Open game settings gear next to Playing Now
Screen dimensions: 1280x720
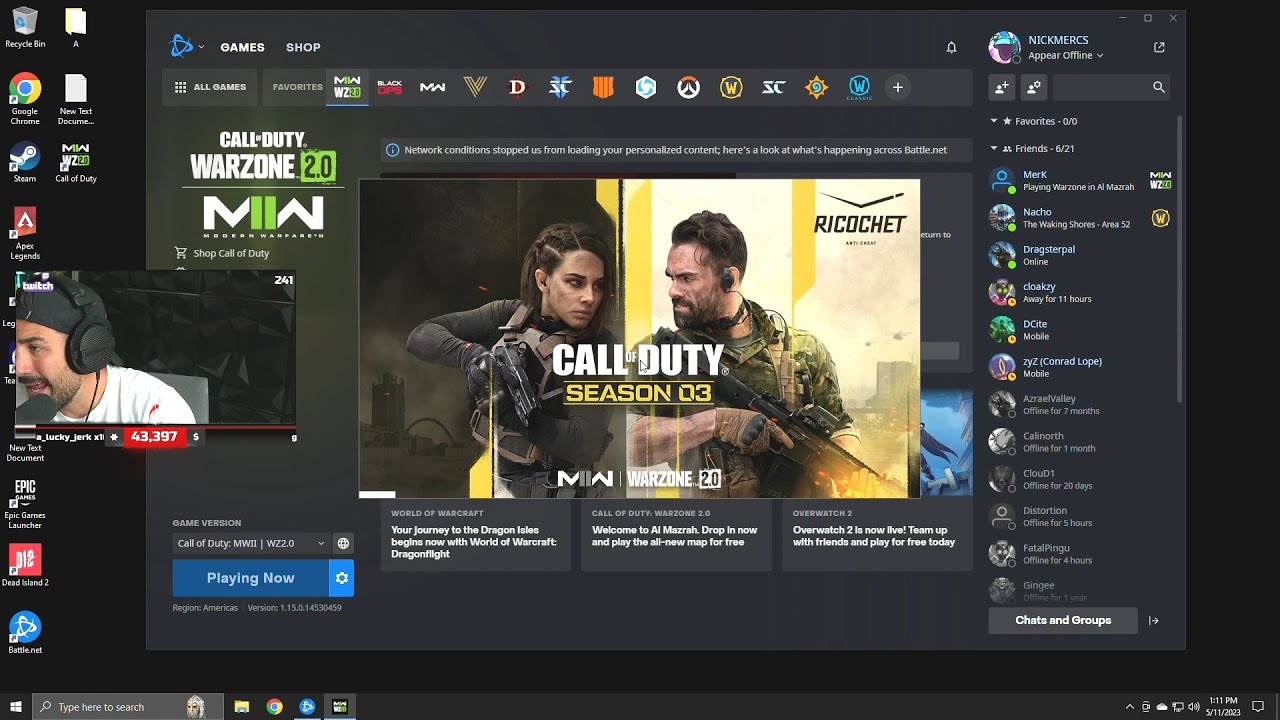[x=342, y=578]
